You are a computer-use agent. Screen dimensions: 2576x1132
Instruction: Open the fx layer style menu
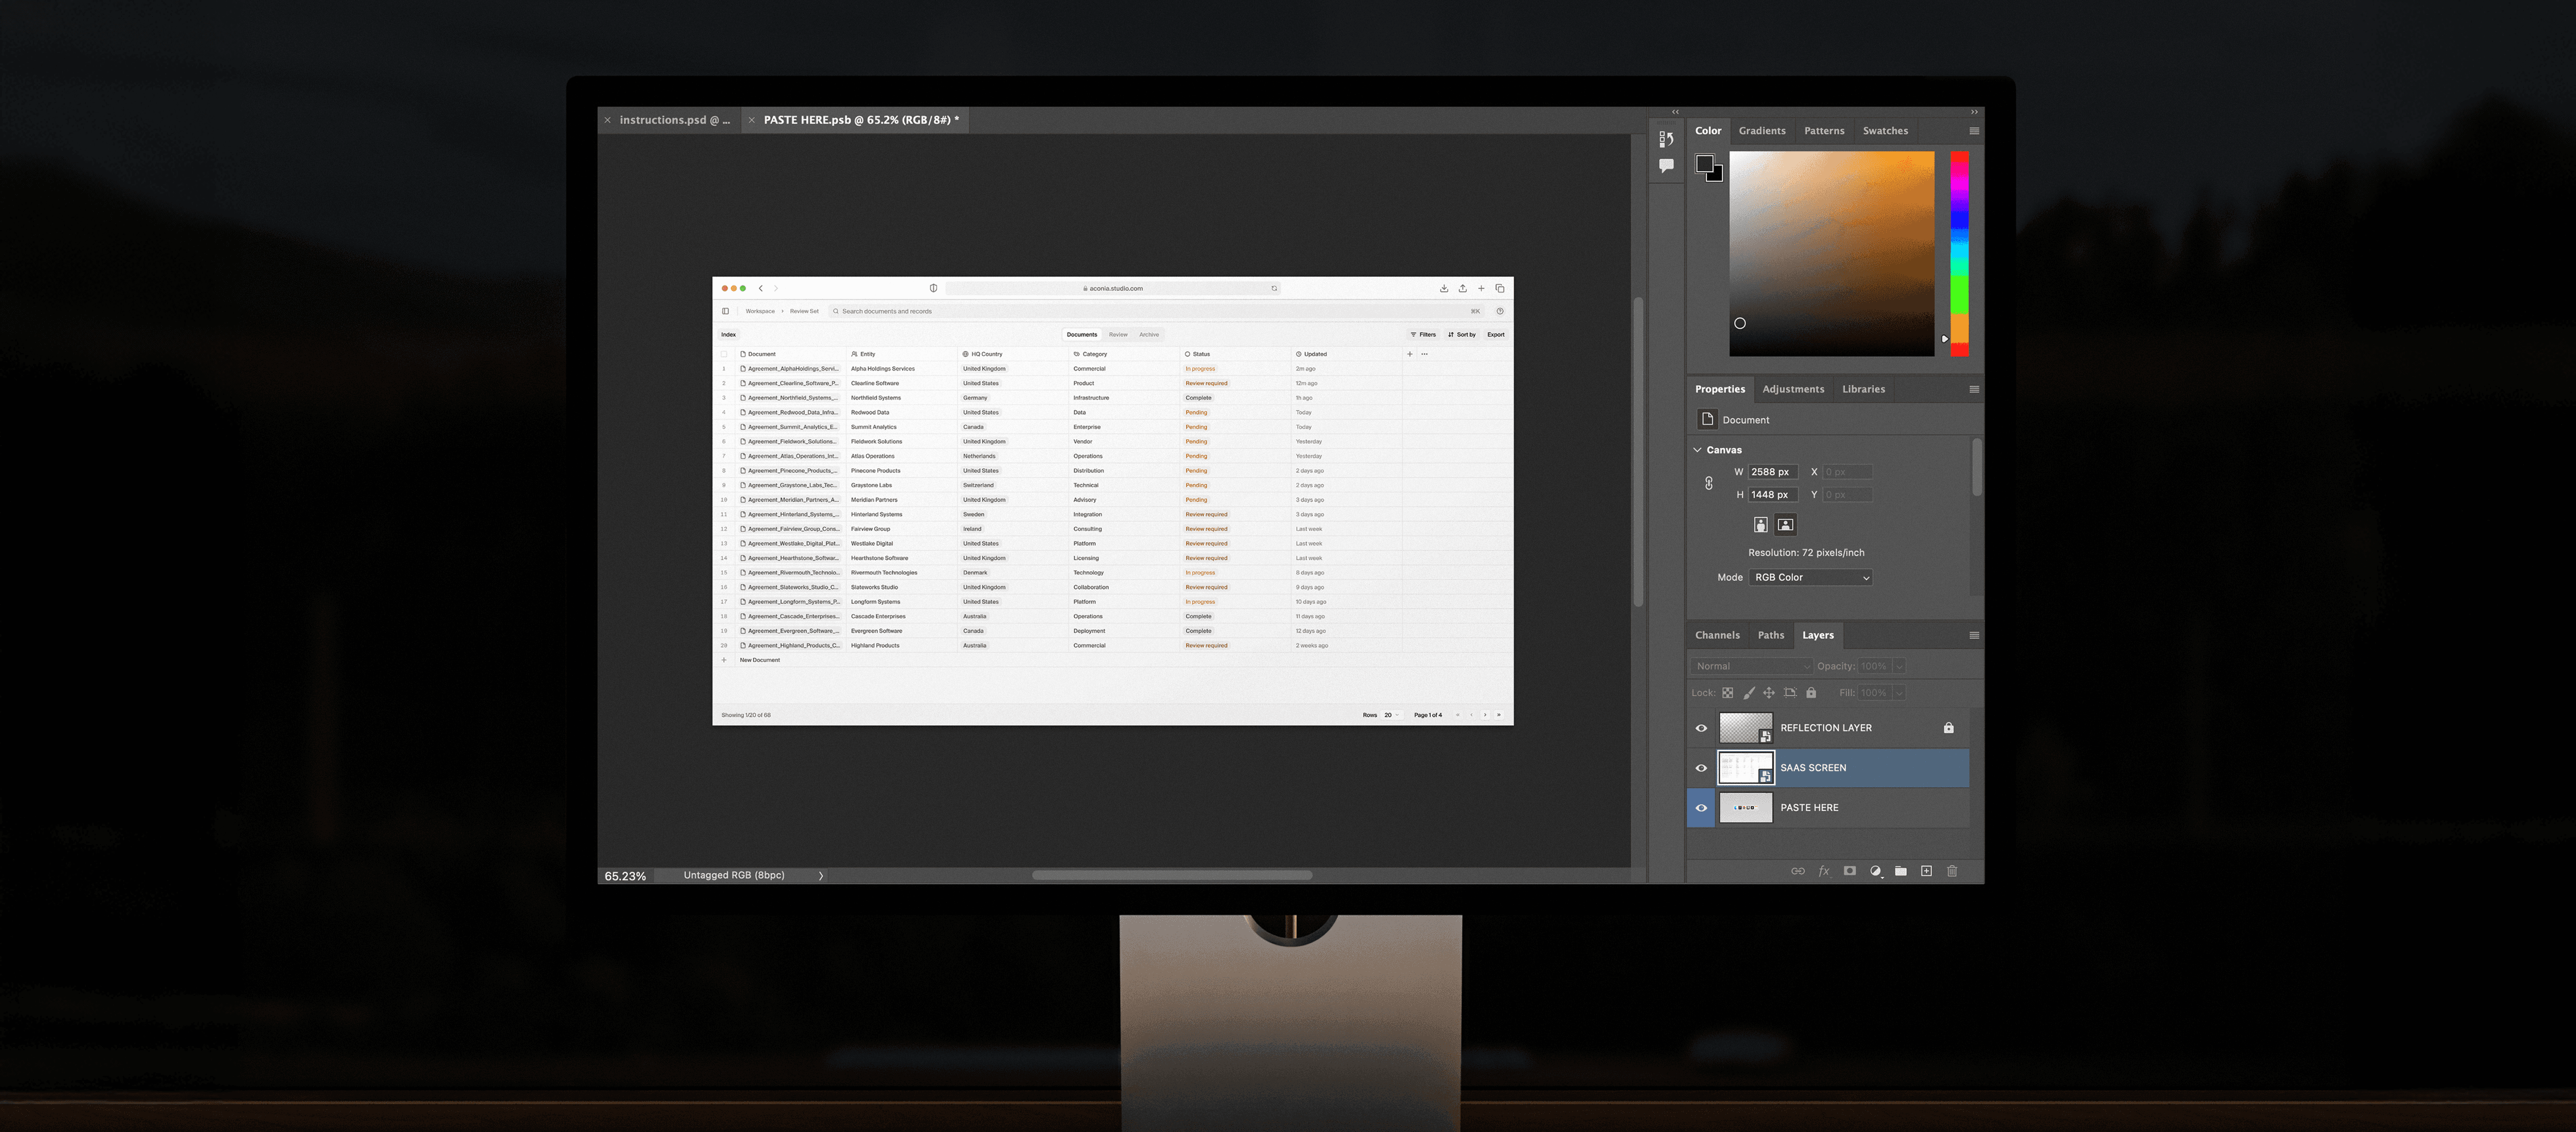(1823, 871)
